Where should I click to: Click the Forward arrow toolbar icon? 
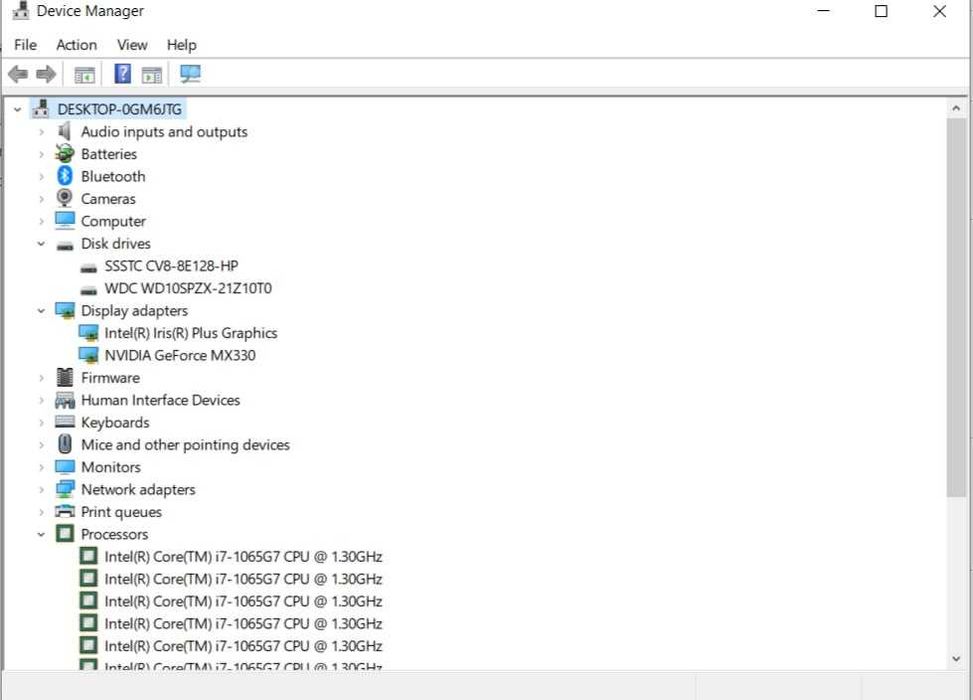click(x=46, y=74)
